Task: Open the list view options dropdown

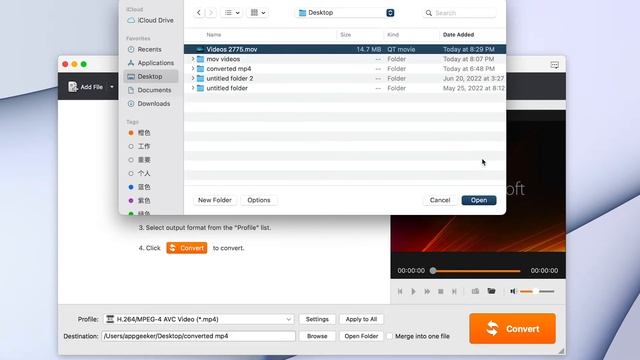Action: 232,13
